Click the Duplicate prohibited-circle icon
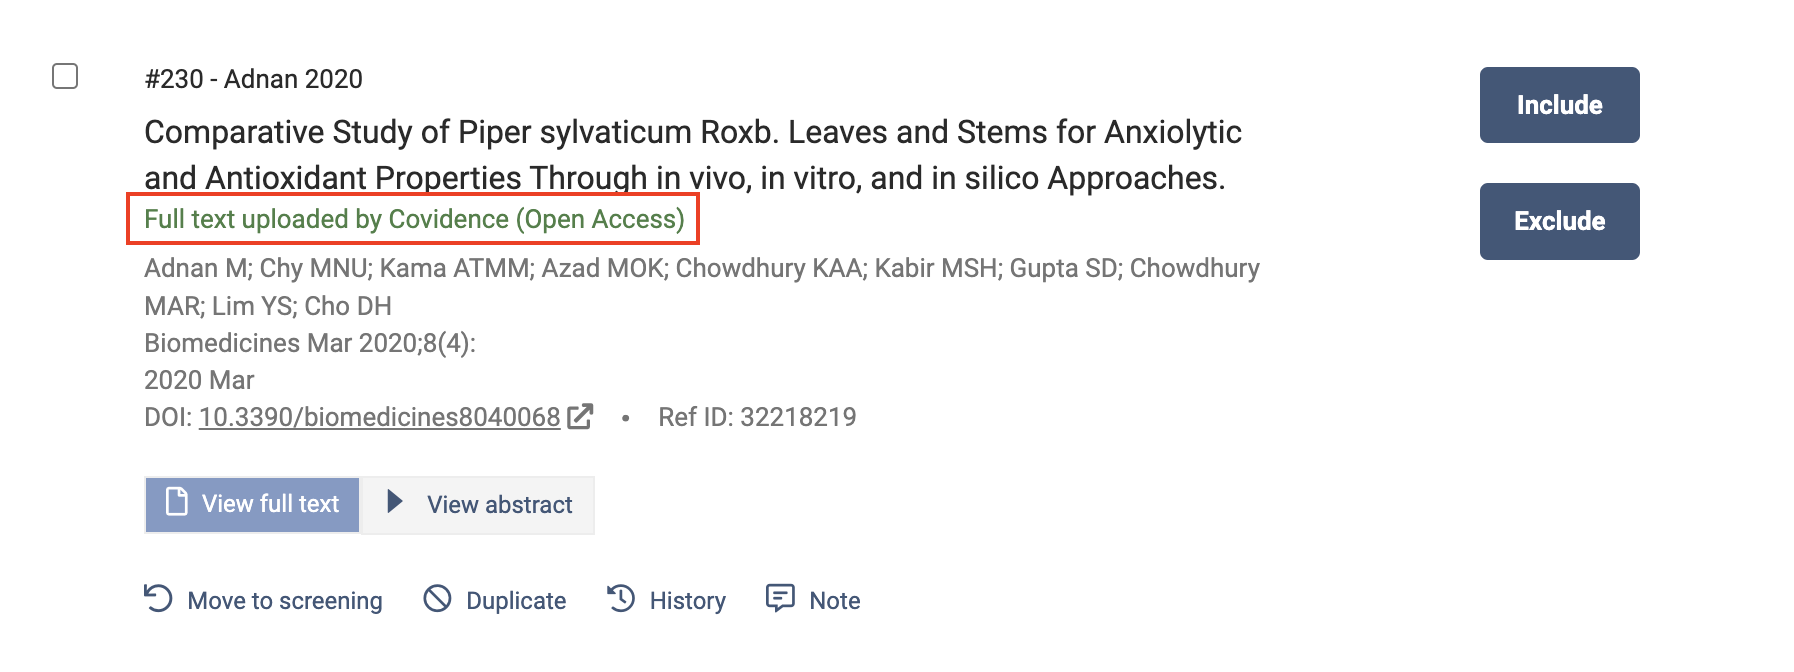This screenshot has height=672, width=1794. point(437,599)
